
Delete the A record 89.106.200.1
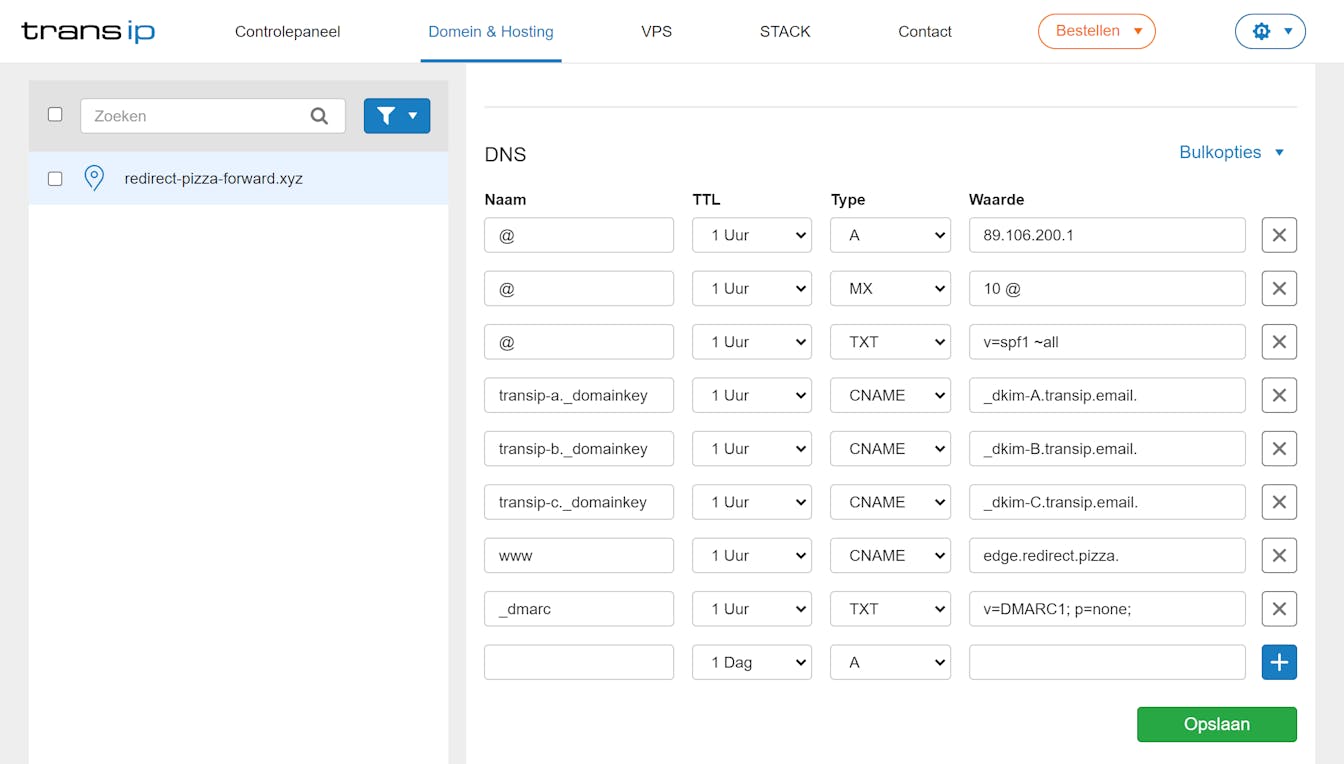tap(1279, 235)
